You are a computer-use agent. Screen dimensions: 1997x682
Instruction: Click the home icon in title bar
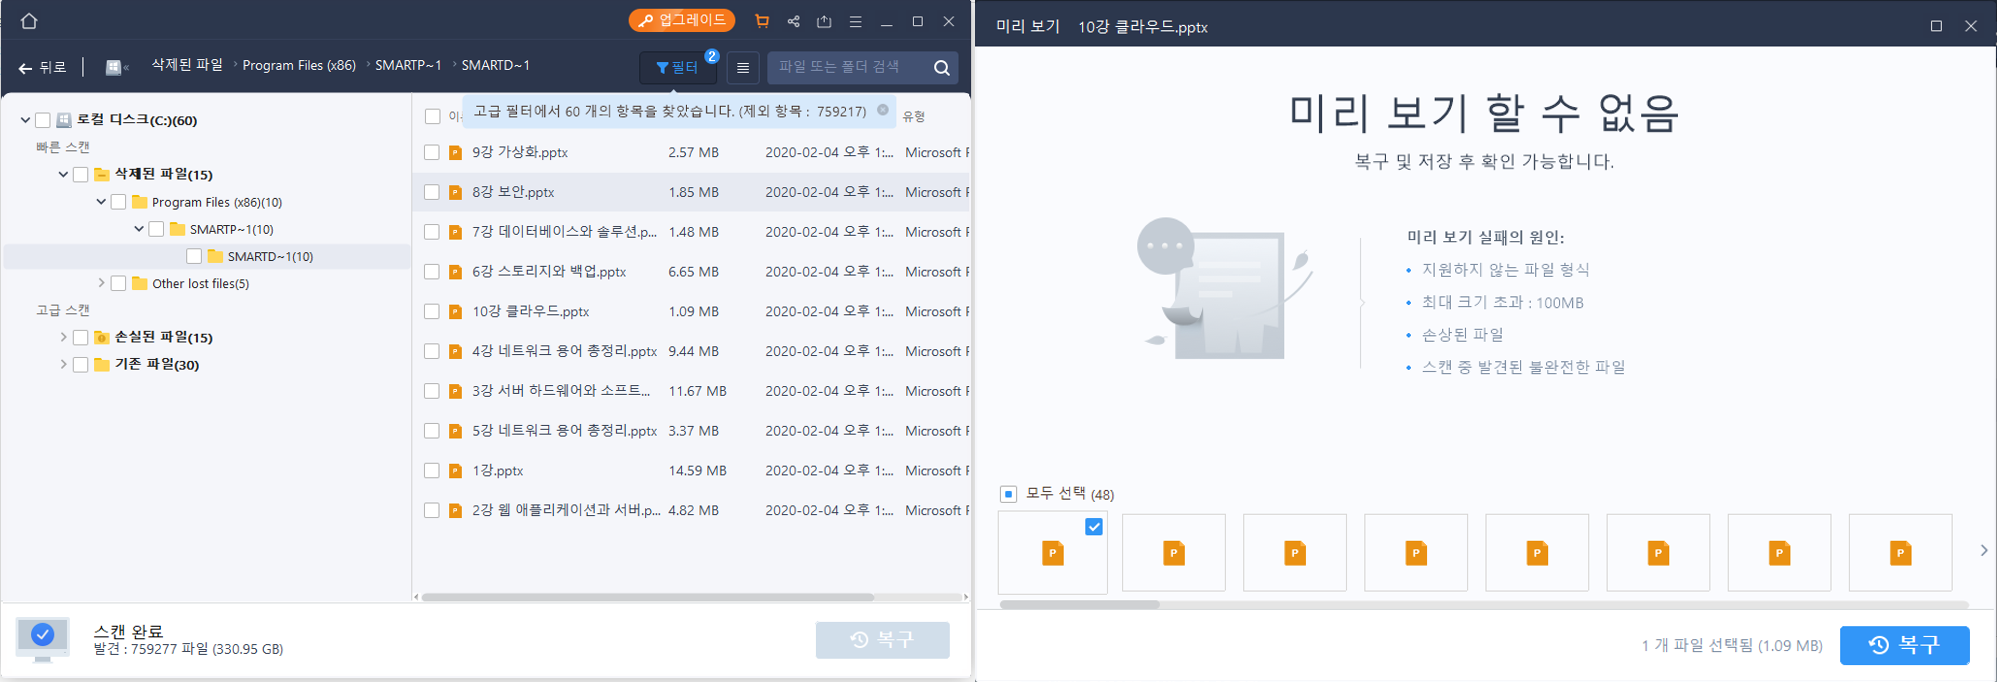pyautogui.click(x=29, y=21)
